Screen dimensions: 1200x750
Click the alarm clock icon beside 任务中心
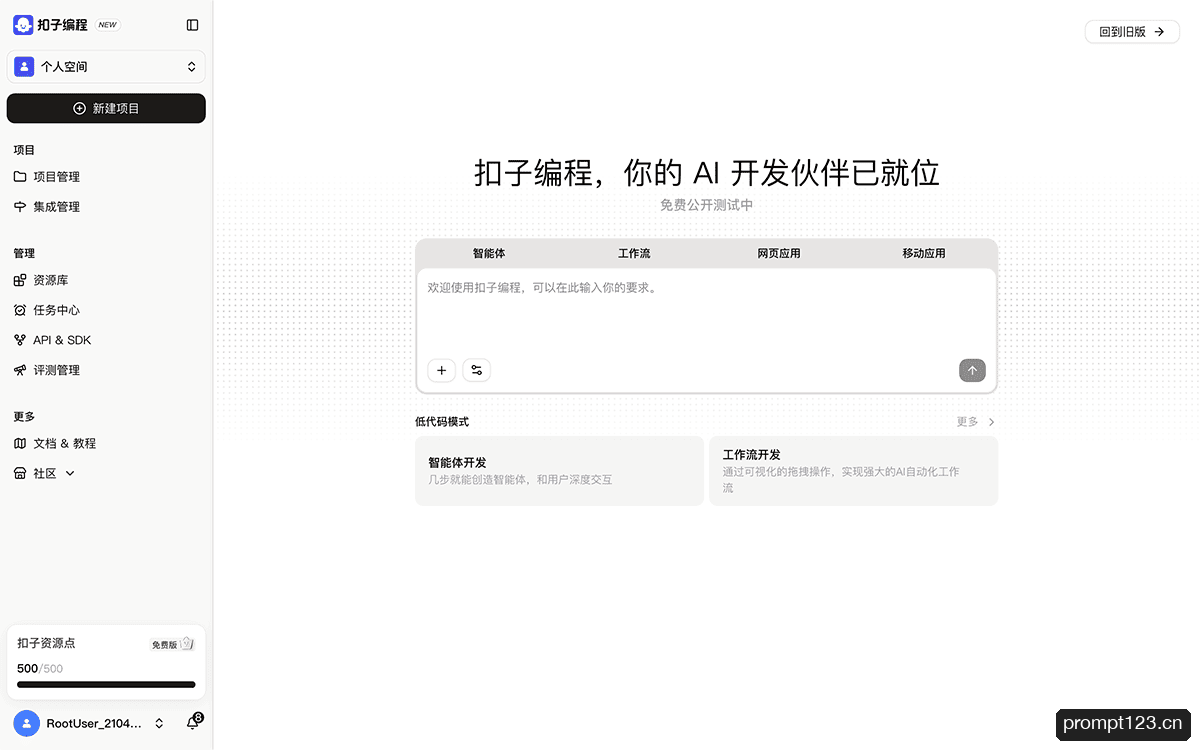[20, 310]
